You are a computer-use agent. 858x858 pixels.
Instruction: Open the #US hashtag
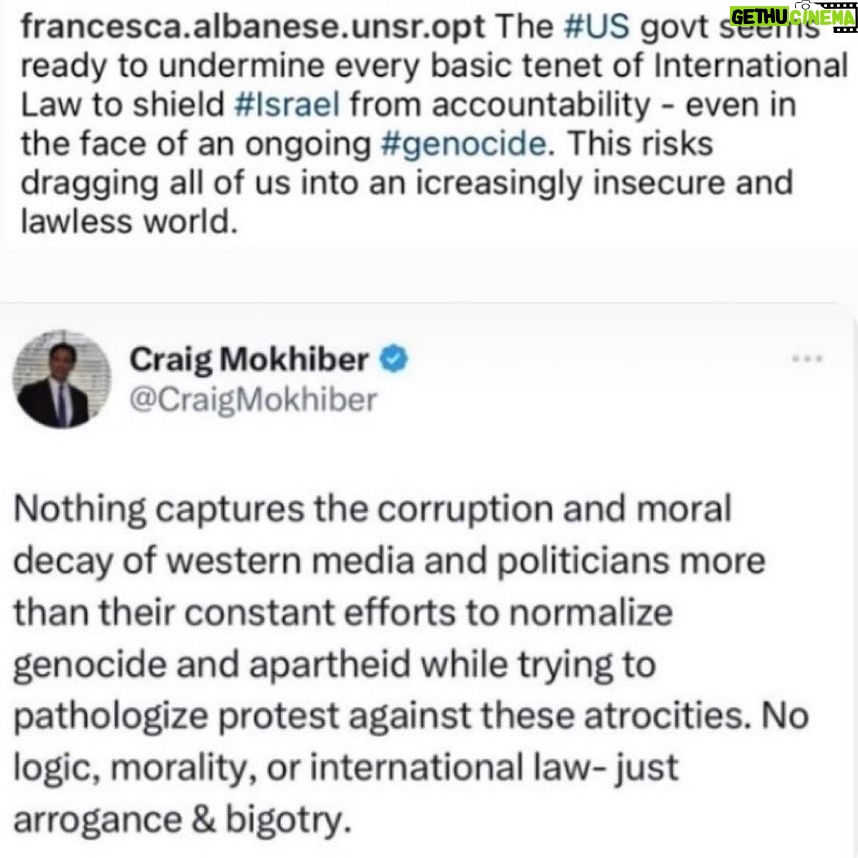(x=596, y=26)
